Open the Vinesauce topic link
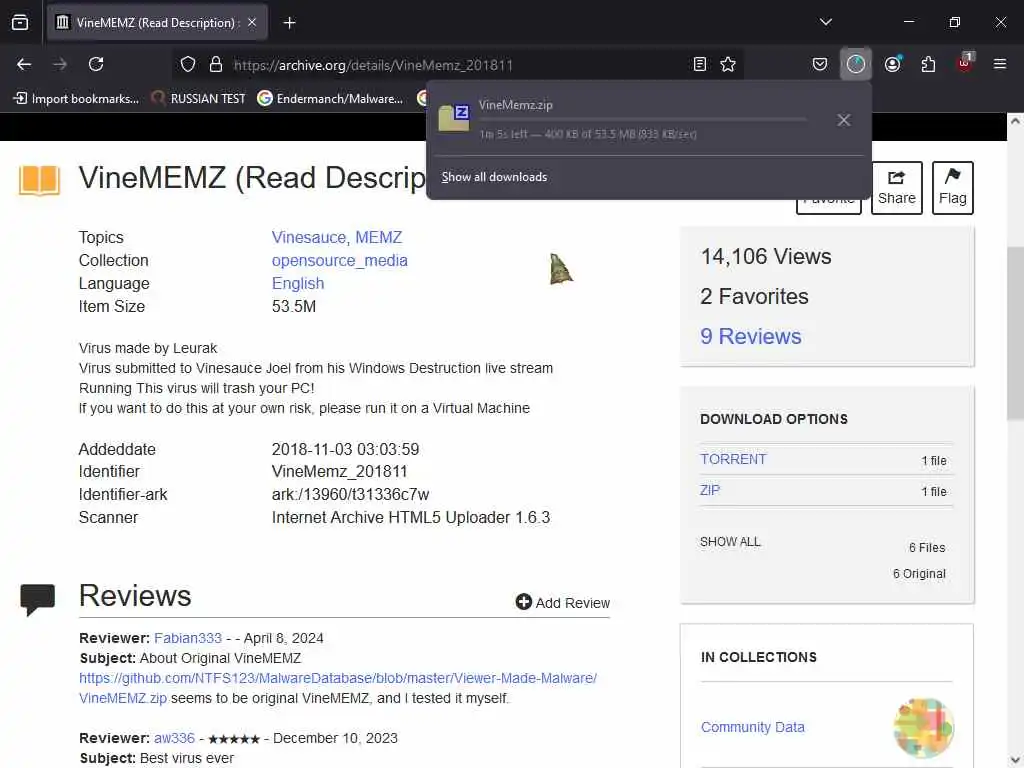Viewport: 1024px width, 768px height. click(309, 237)
